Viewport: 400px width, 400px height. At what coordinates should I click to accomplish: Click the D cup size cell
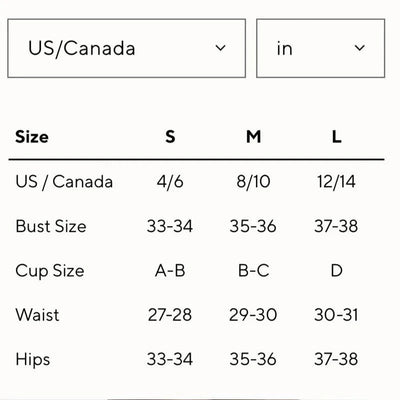pos(336,271)
